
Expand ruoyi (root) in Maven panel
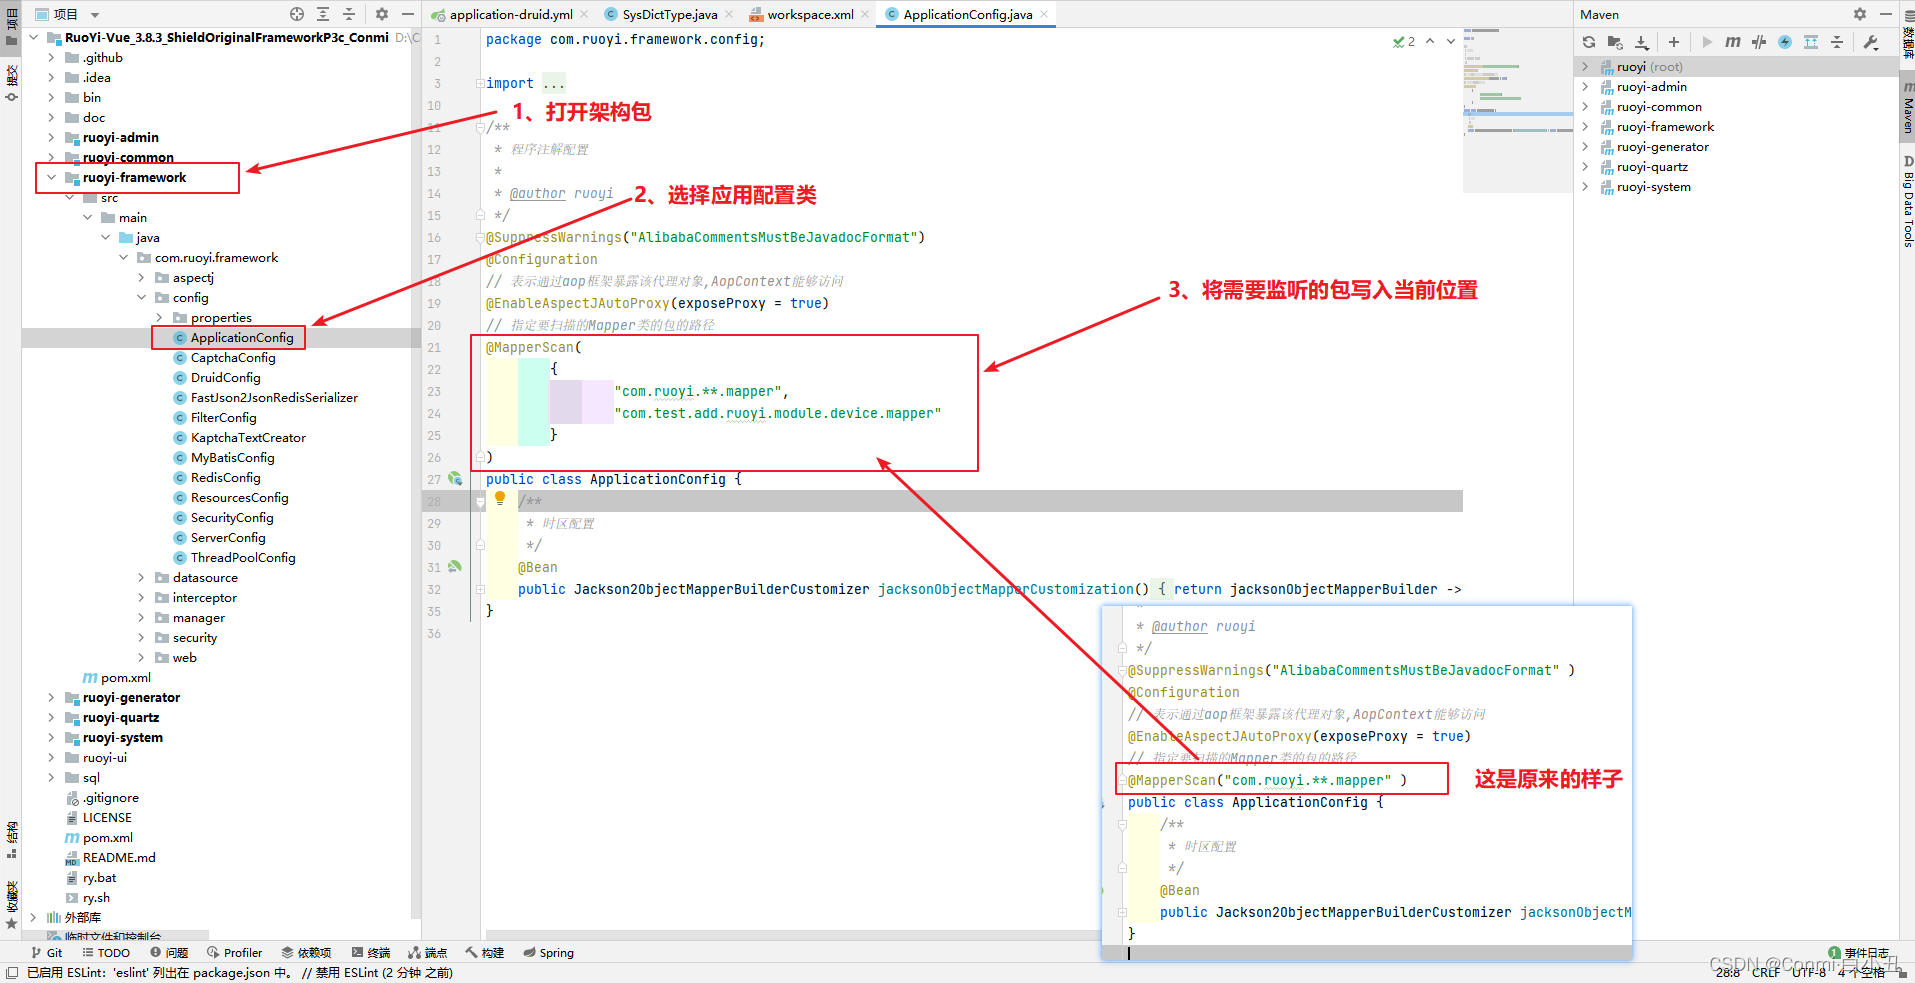pyautogui.click(x=1585, y=67)
